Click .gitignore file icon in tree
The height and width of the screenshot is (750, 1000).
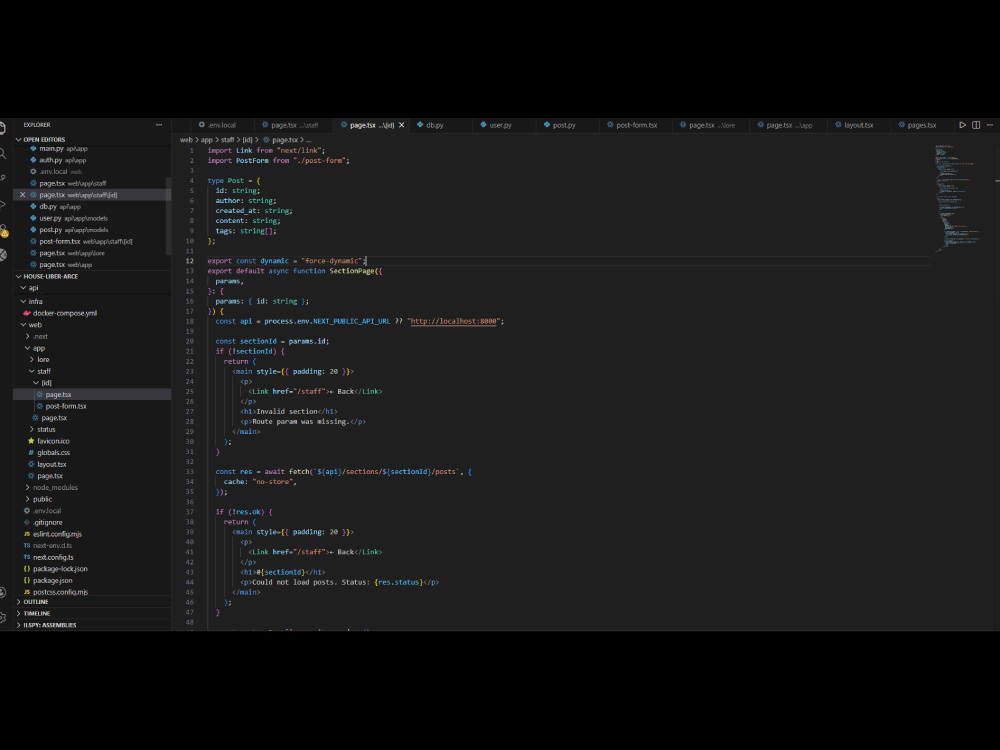pyautogui.click(x=27, y=522)
